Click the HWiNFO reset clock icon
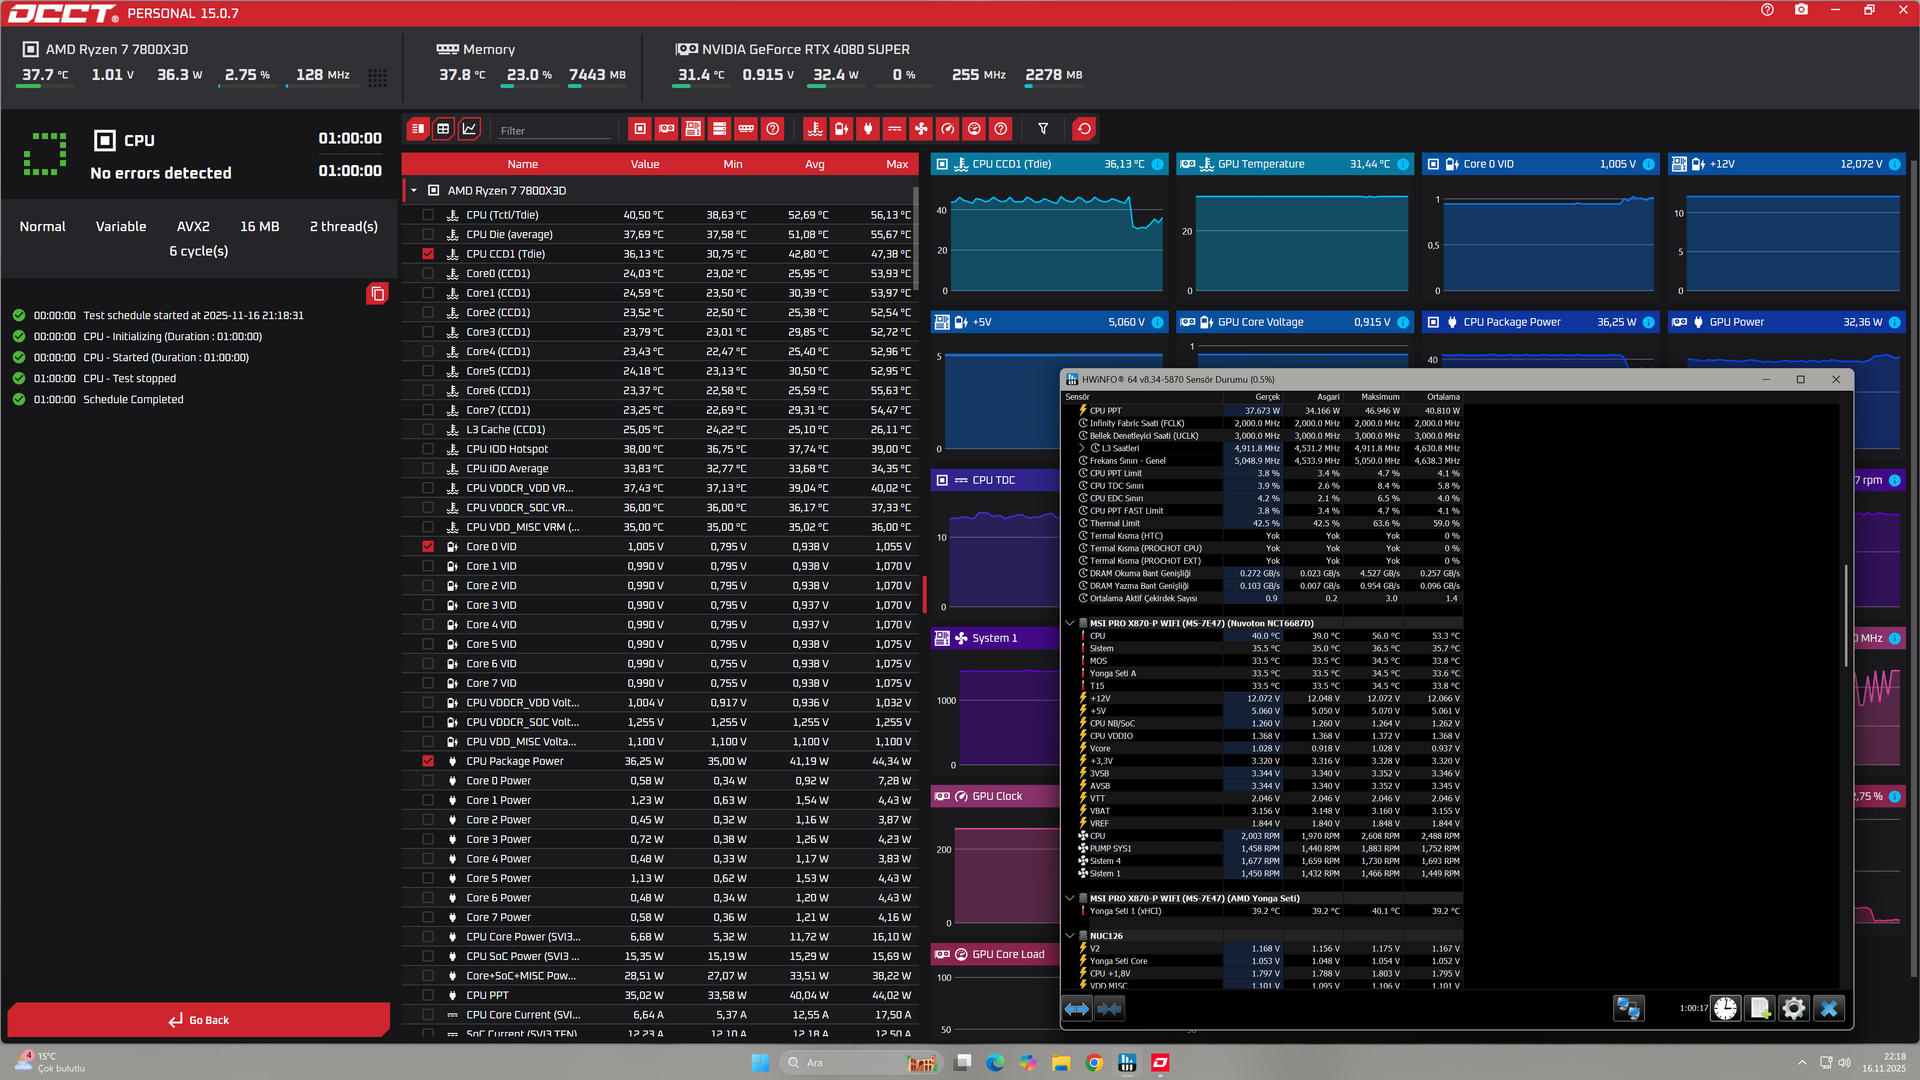The height and width of the screenshot is (1080, 1920). pyautogui.click(x=1725, y=1008)
